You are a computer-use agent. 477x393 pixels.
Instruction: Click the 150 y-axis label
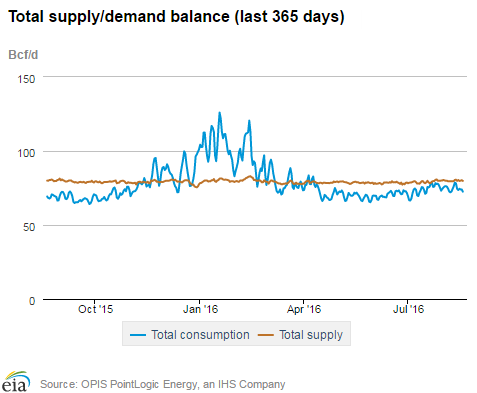[26, 79]
